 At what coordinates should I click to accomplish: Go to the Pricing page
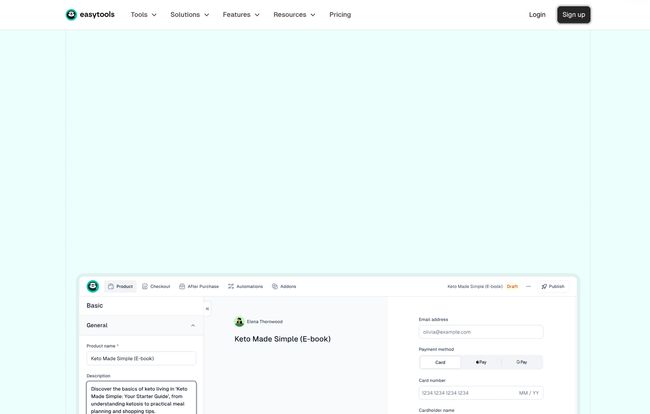tap(340, 15)
